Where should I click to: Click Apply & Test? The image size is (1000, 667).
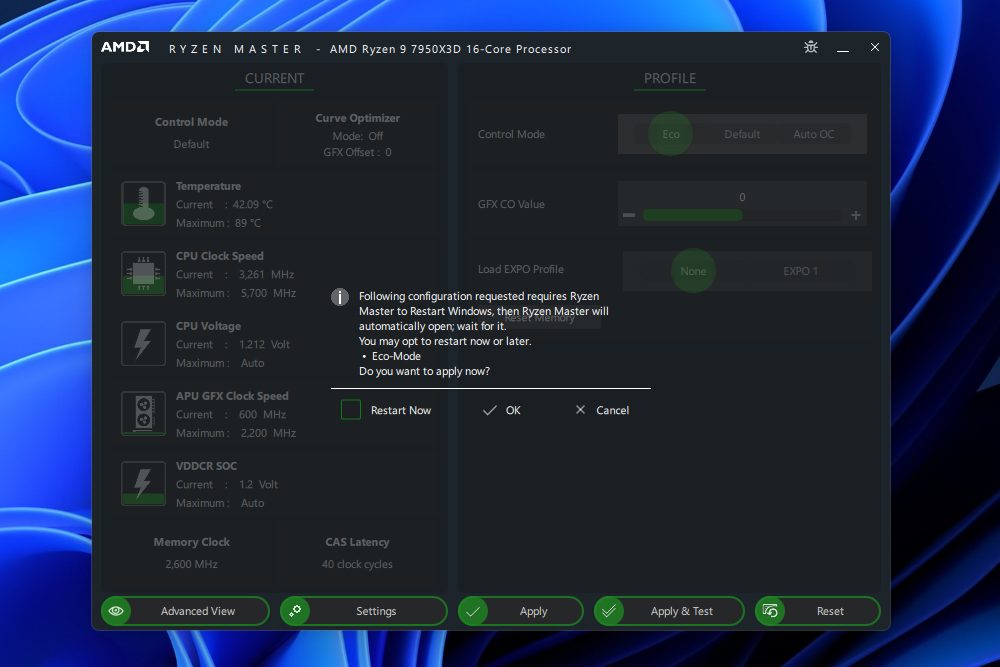(669, 611)
